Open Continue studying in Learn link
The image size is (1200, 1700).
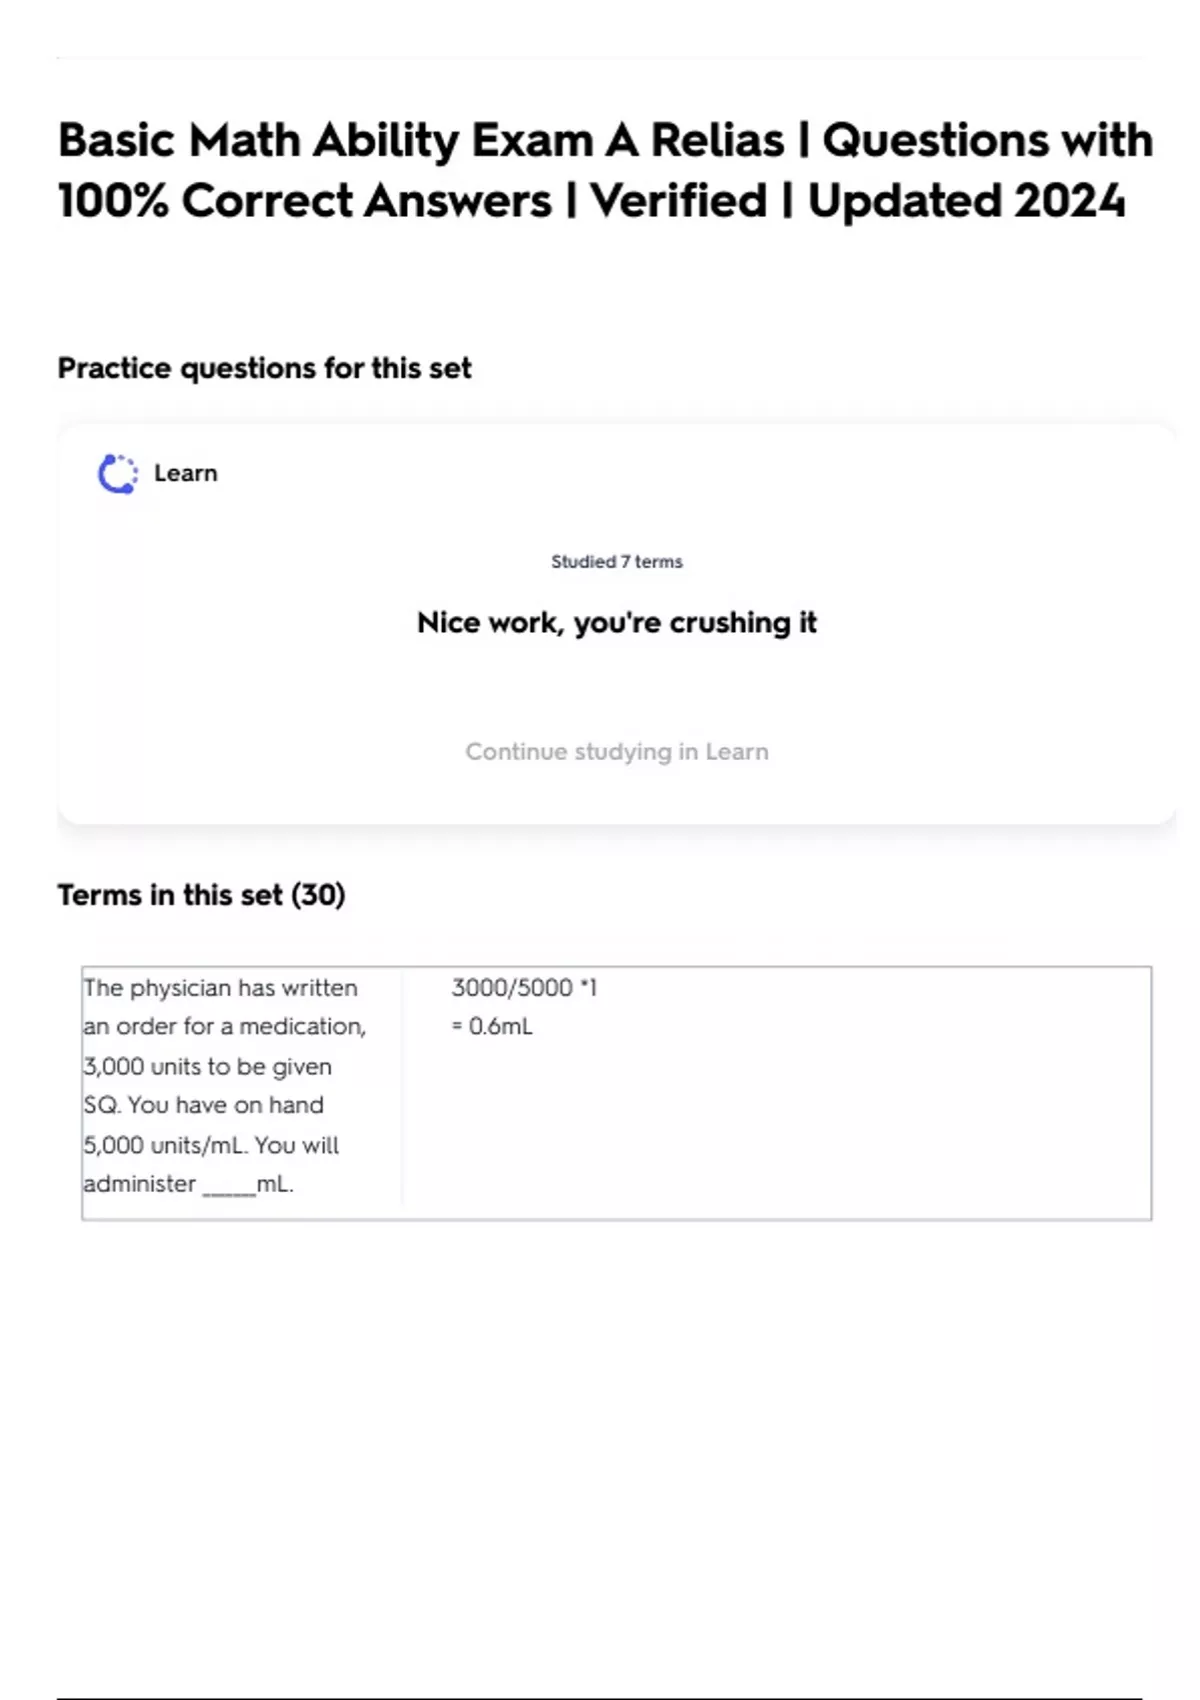tap(616, 752)
